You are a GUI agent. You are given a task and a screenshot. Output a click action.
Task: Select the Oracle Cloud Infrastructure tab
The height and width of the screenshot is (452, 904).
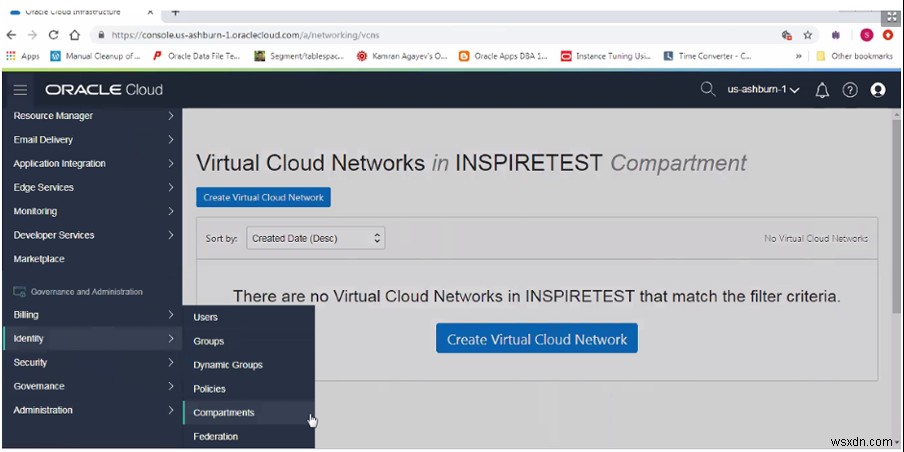(81, 12)
